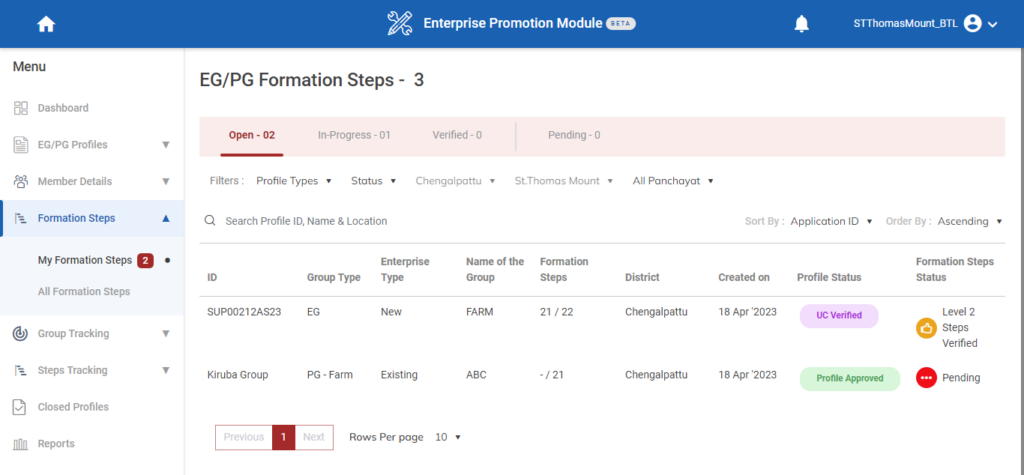1024x475 pixels.
Task: Click the Reports bar chart icon
Action: 21,444
